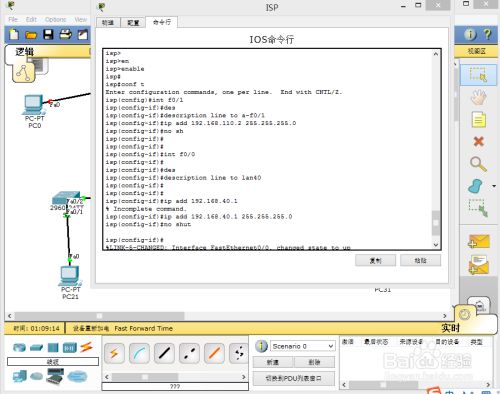The width and height of the screenshot is (500, 394).
Task: Open the Options menu
Action: point(55,19)
